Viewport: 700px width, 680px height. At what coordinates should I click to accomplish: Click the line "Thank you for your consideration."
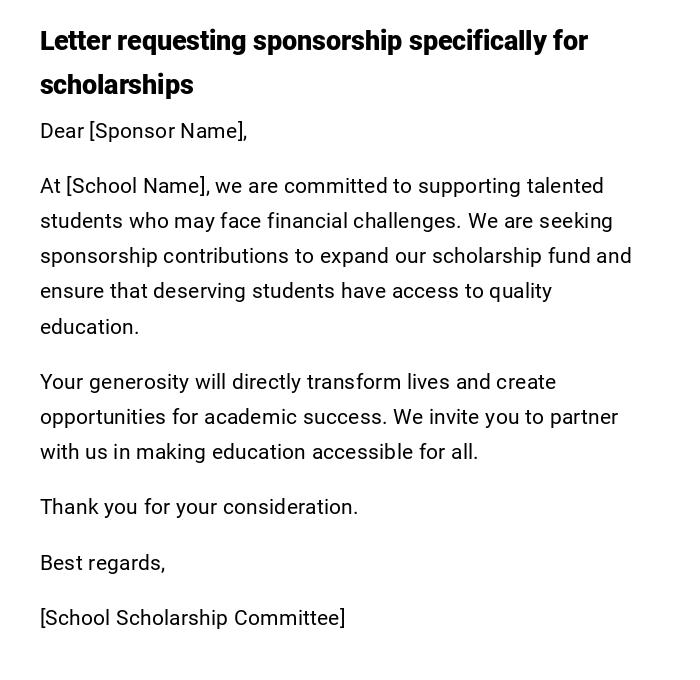coord(199,507)
